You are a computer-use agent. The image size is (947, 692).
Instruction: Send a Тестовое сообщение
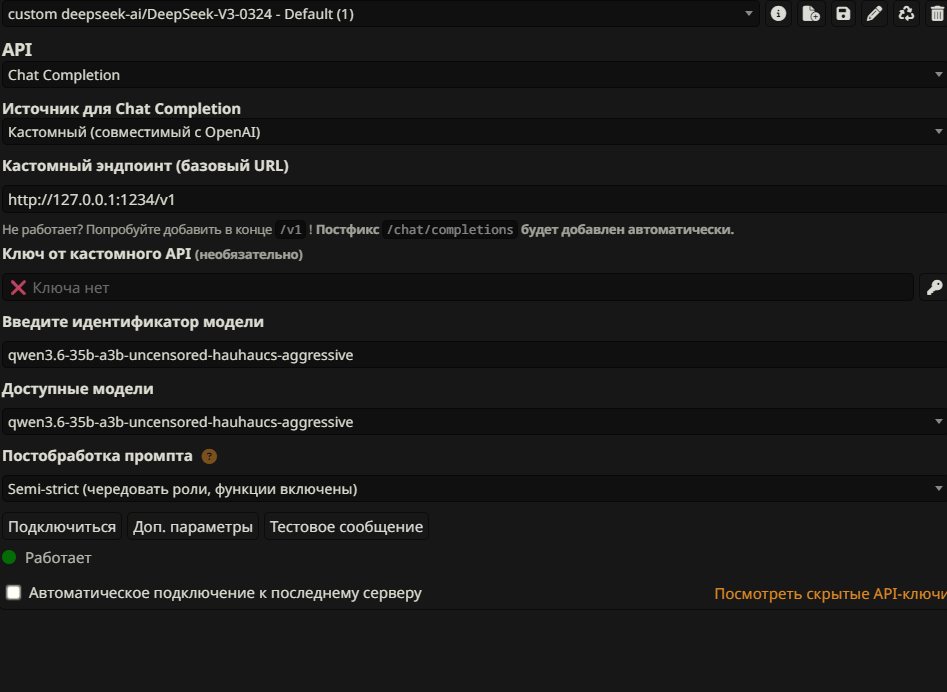pyautogui.click(x=346, y=527)
